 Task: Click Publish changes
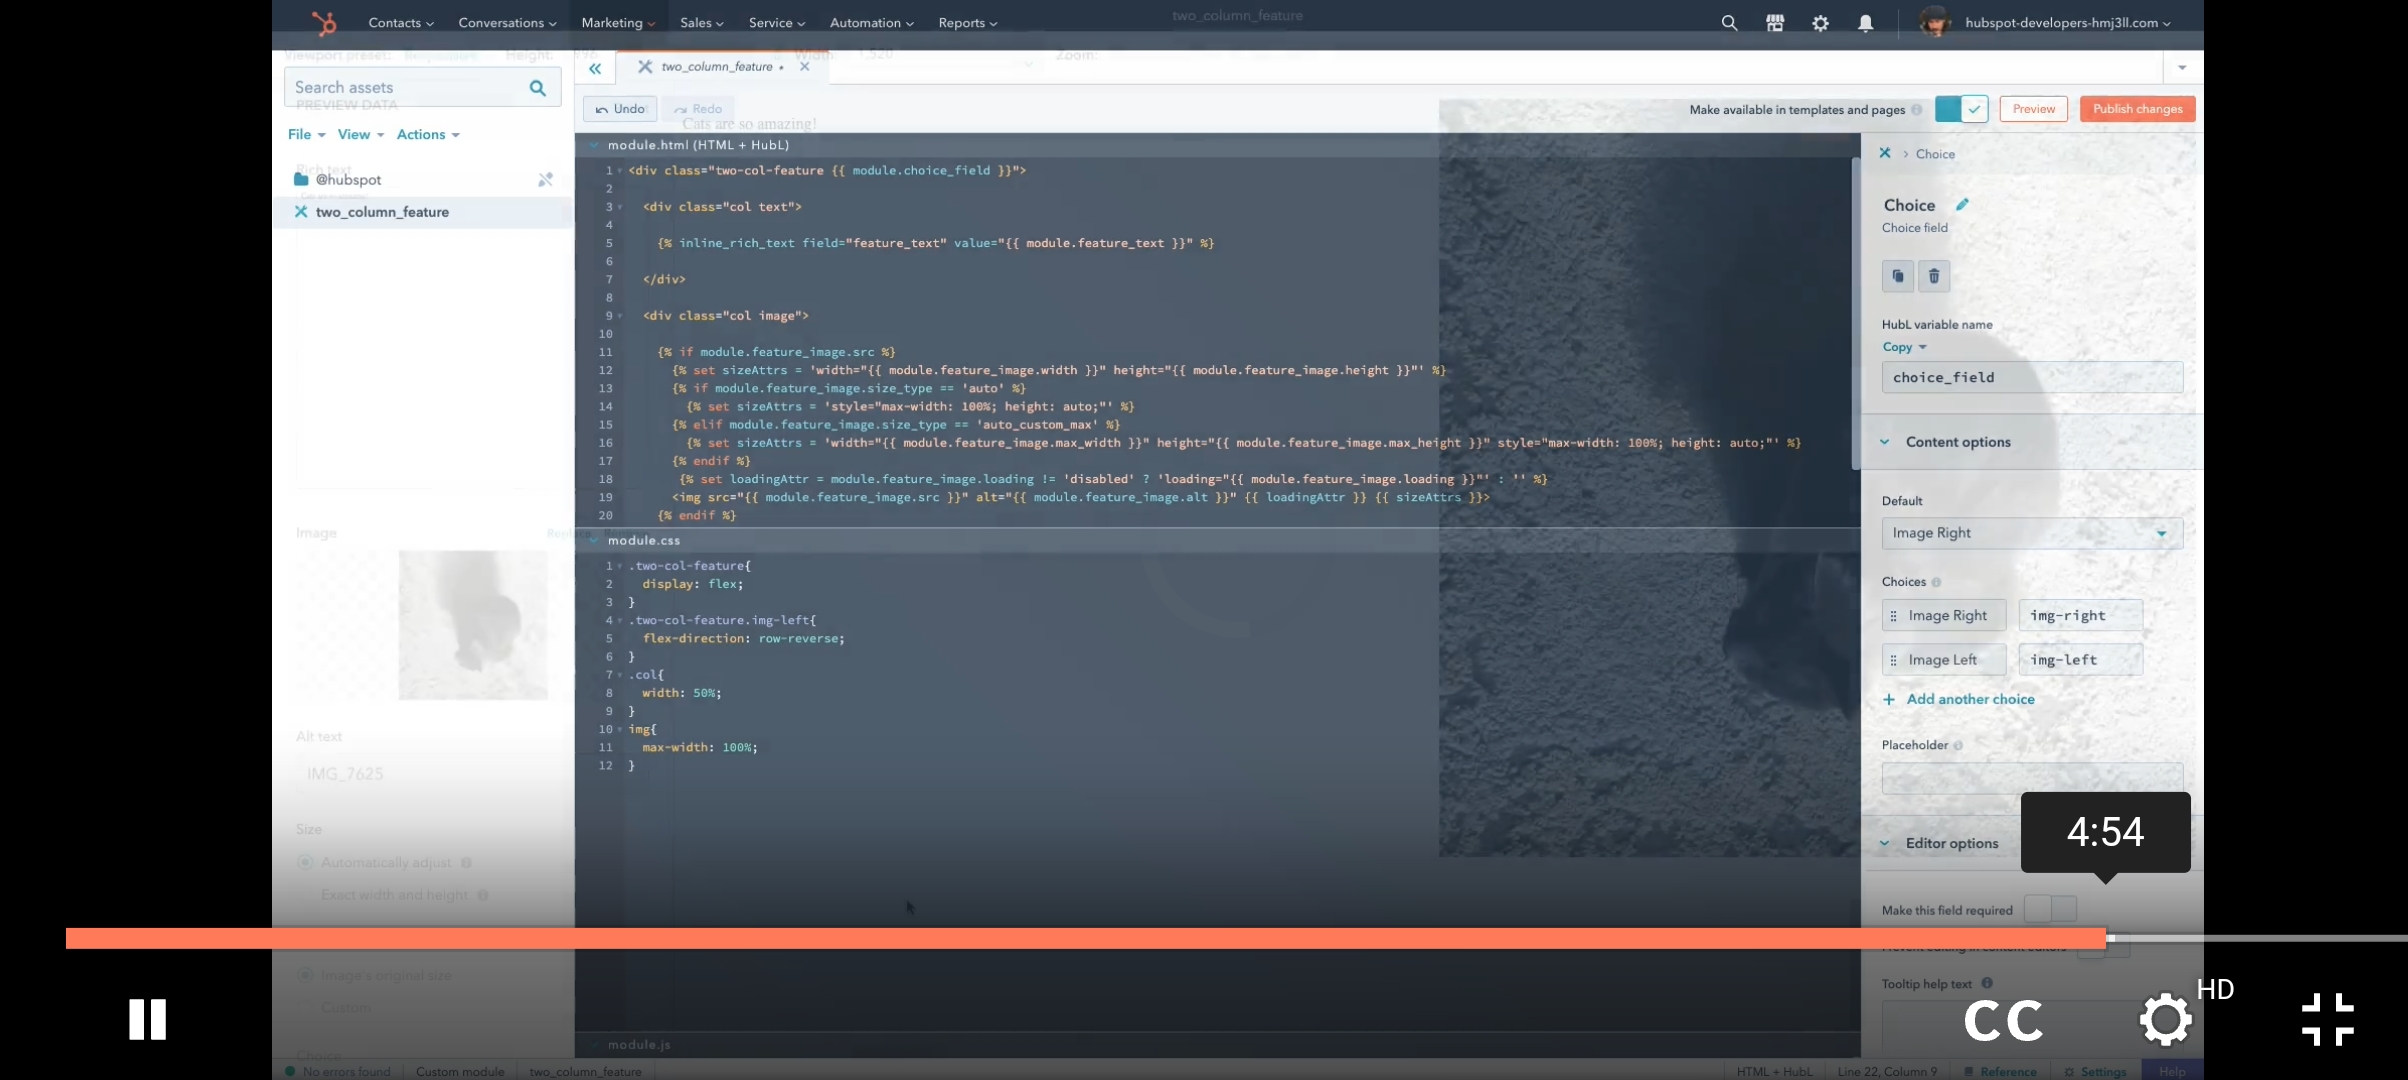(x=2137, y=109)
